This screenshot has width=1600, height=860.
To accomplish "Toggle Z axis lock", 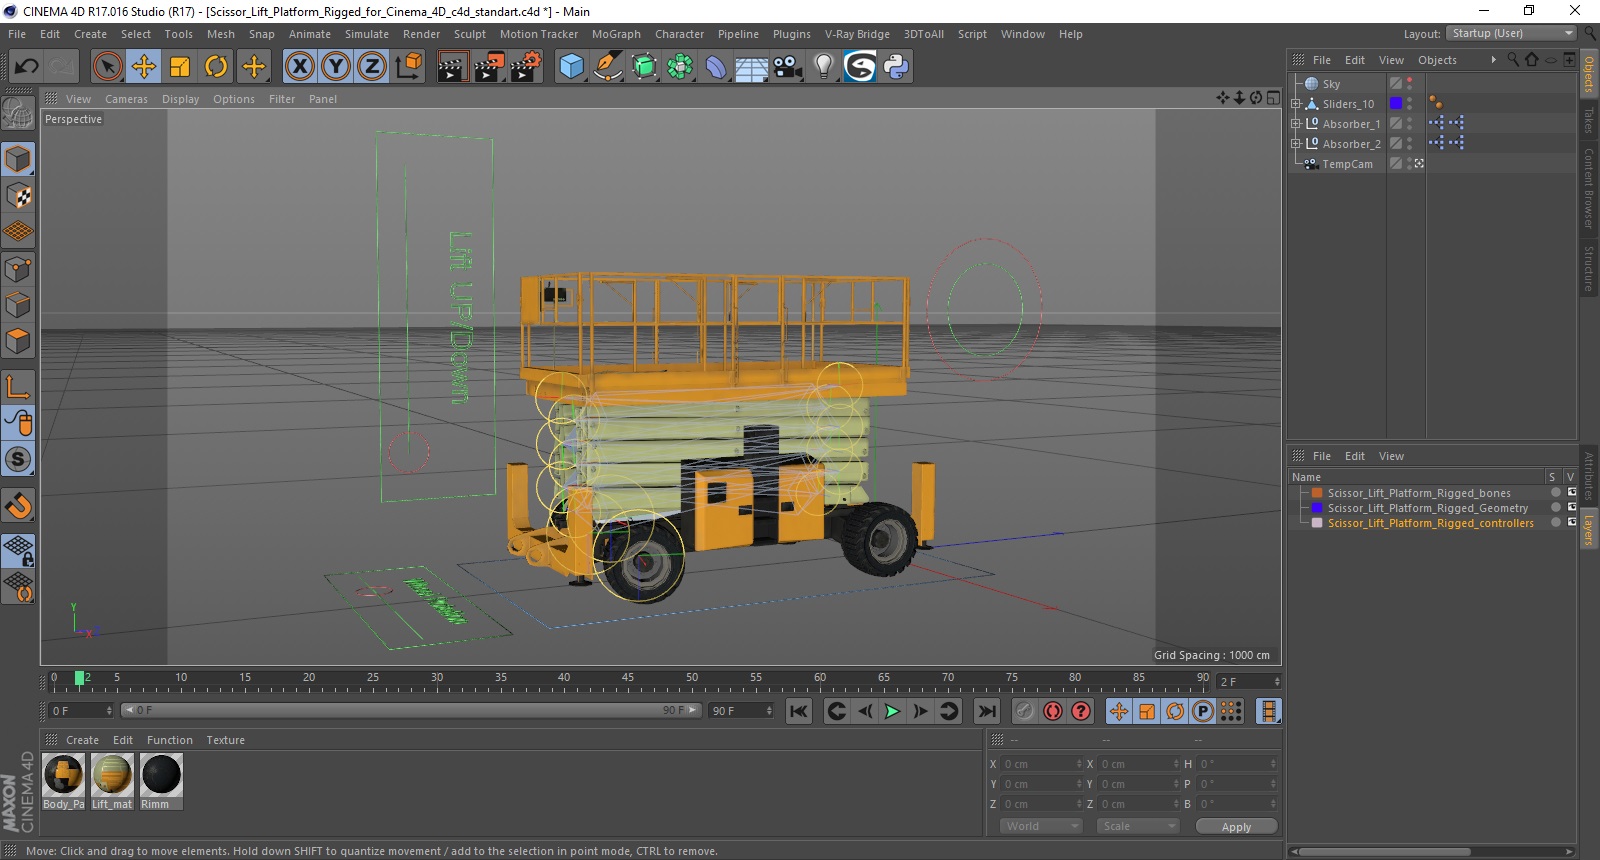I will point(372,67).
